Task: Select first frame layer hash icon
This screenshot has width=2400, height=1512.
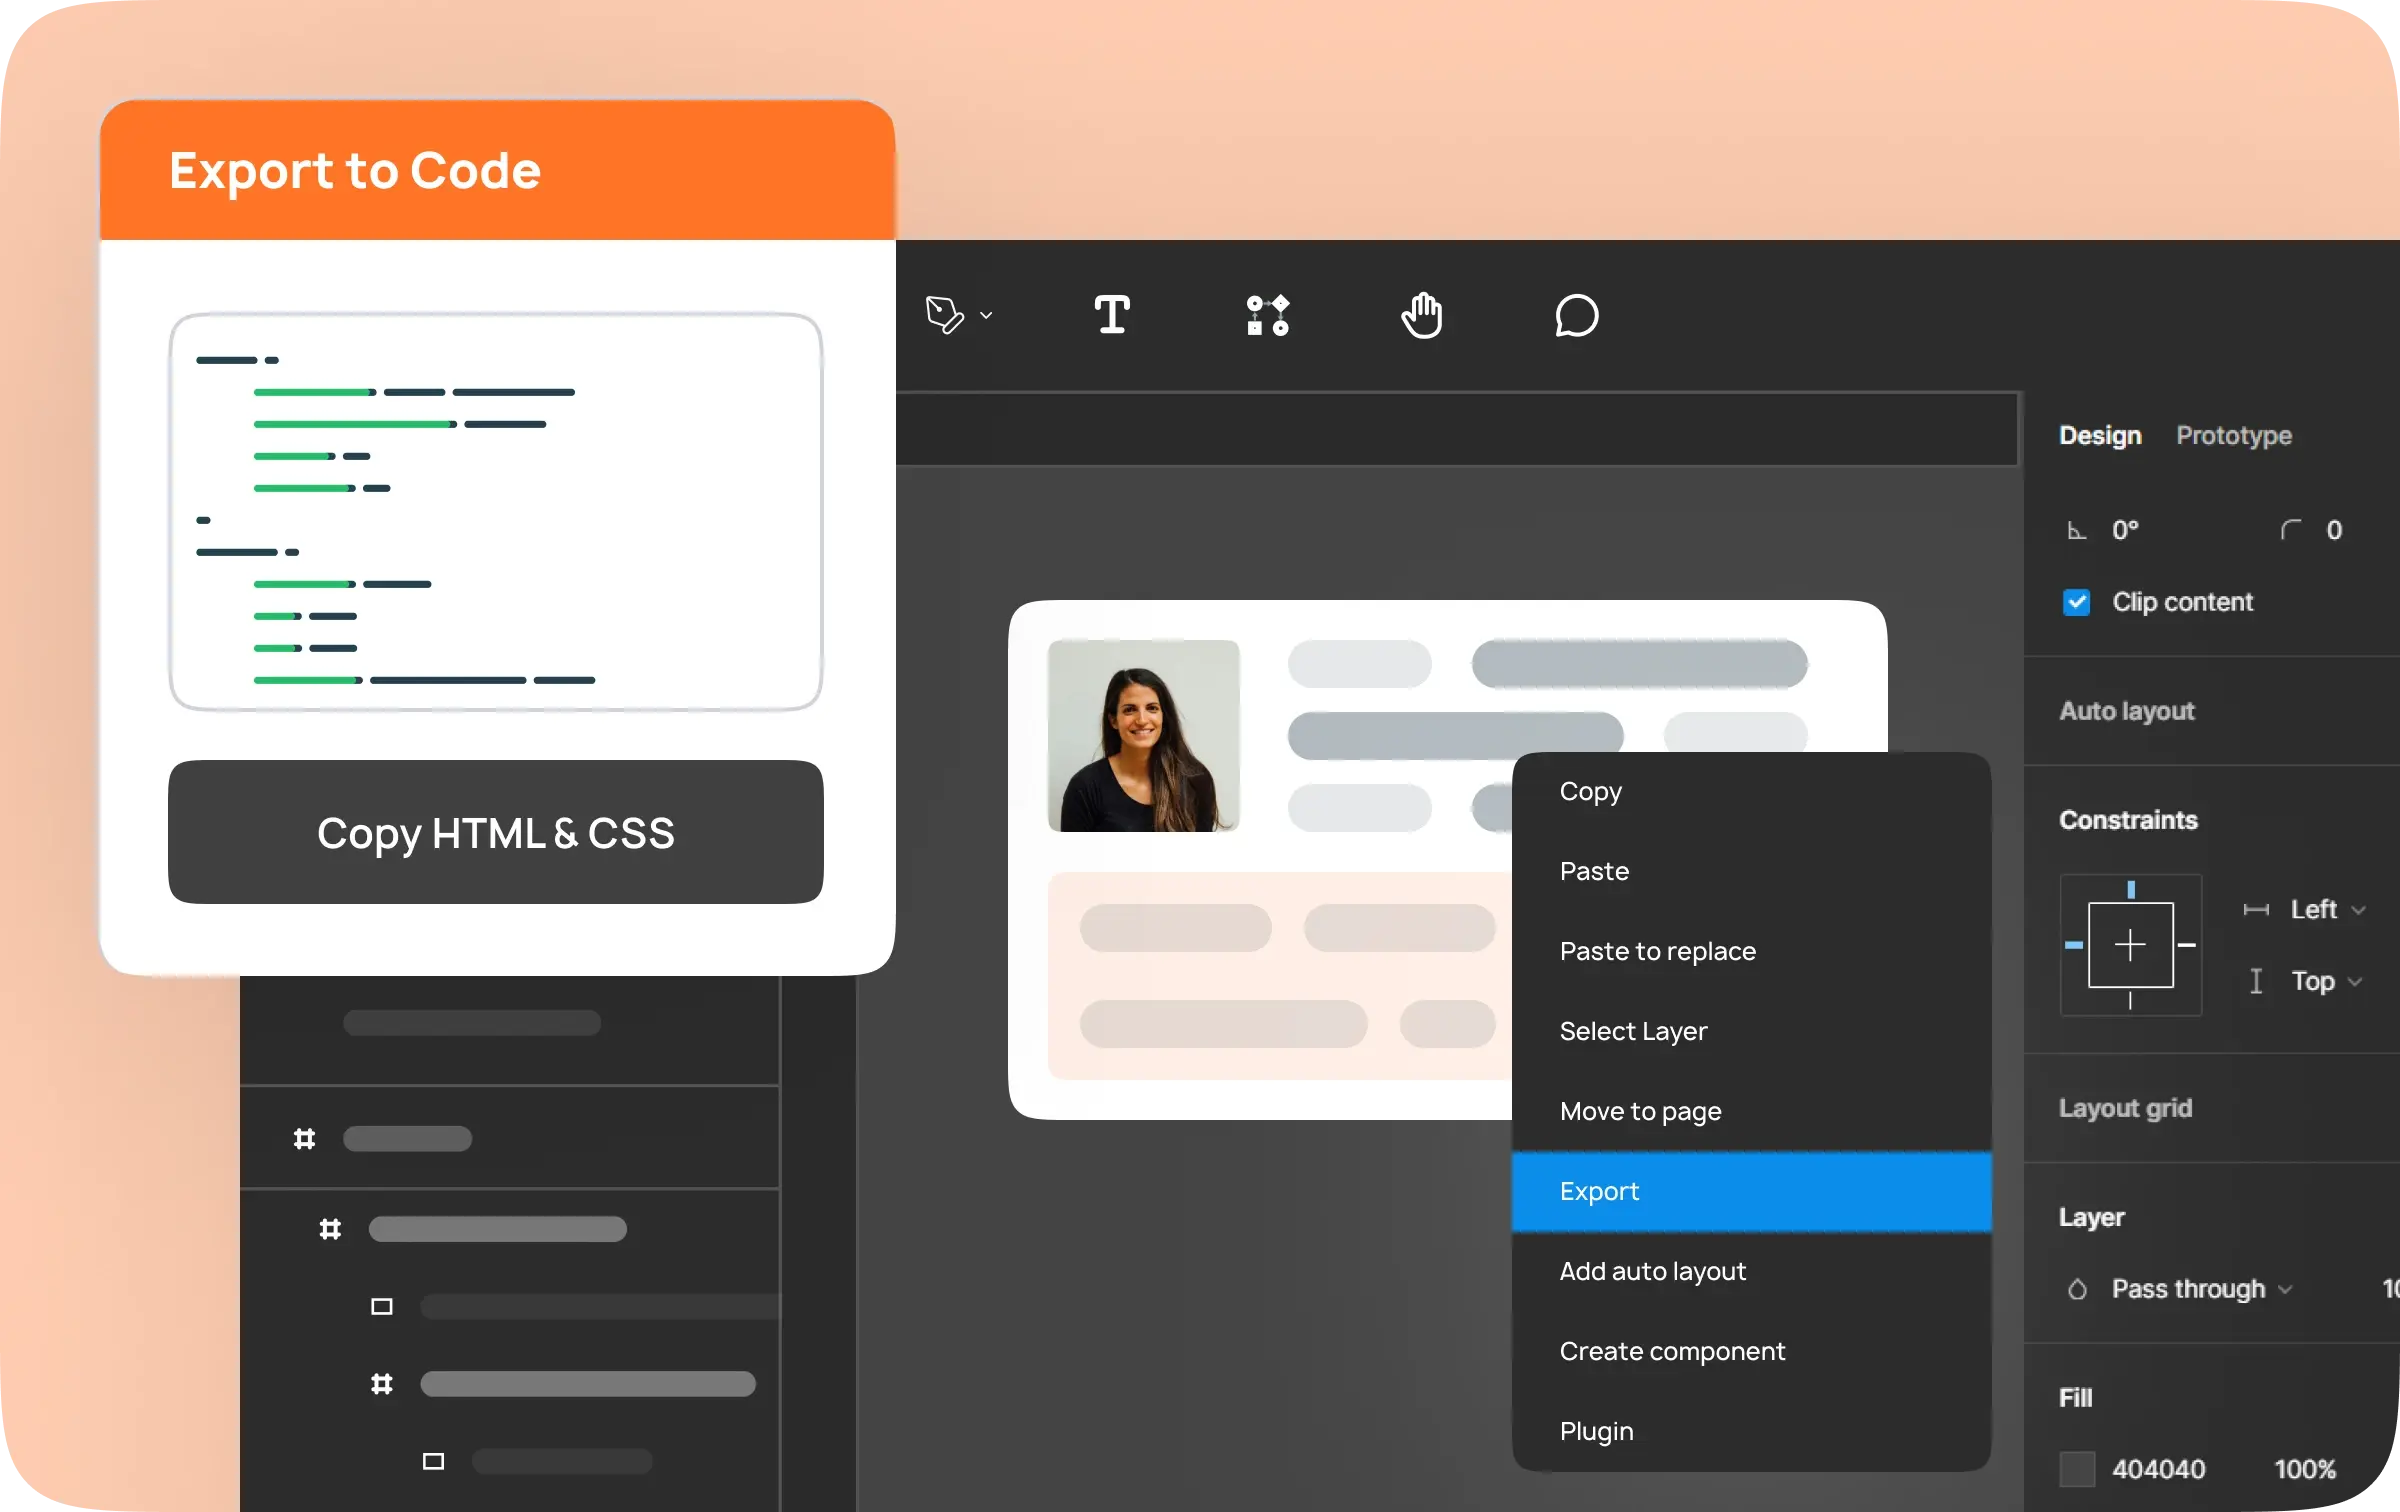Action: click(304, 1139)
